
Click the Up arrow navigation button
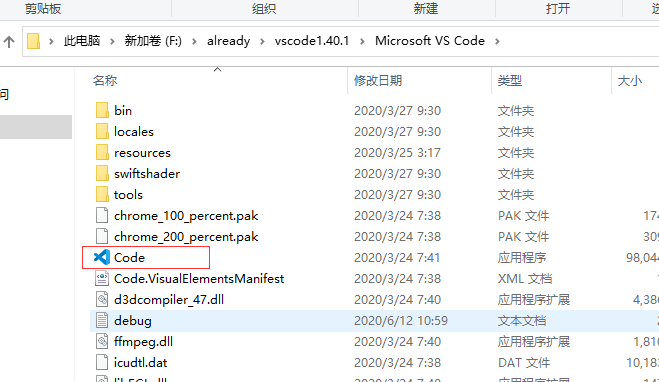click(9, 41)
